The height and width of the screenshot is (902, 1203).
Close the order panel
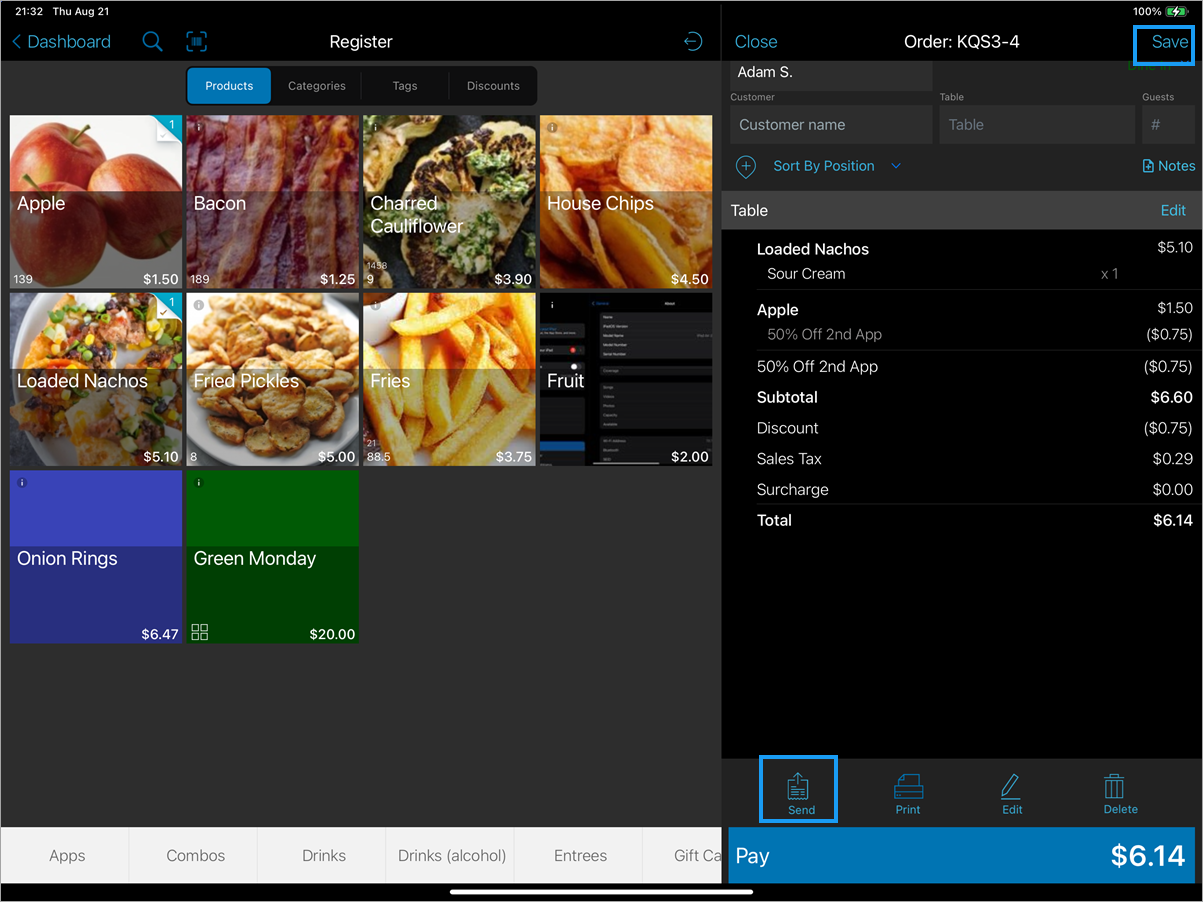756,41
